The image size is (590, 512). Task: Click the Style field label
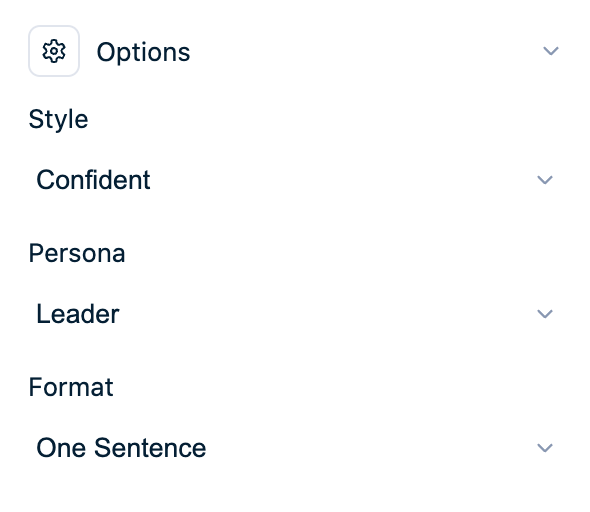point(58,119)
